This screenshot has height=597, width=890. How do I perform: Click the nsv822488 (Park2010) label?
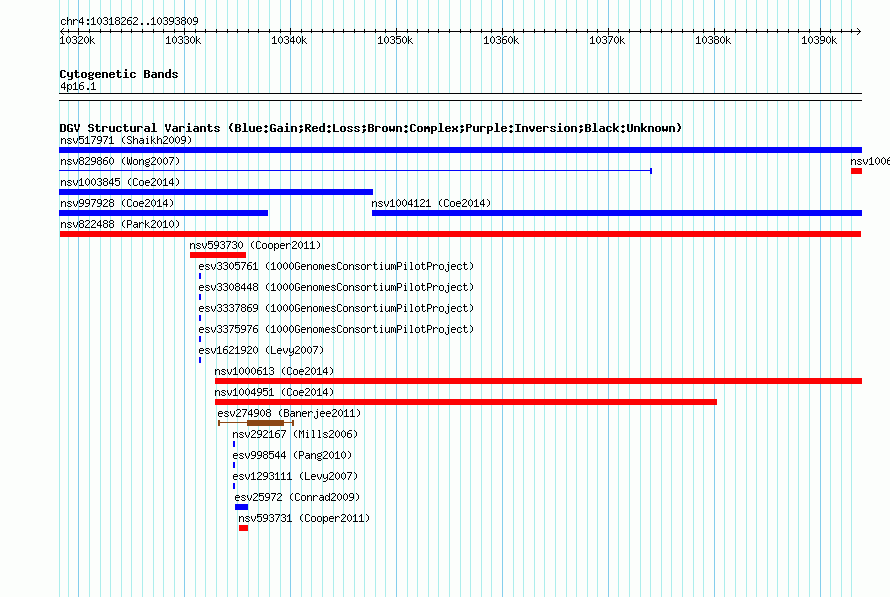pos(120,224)
